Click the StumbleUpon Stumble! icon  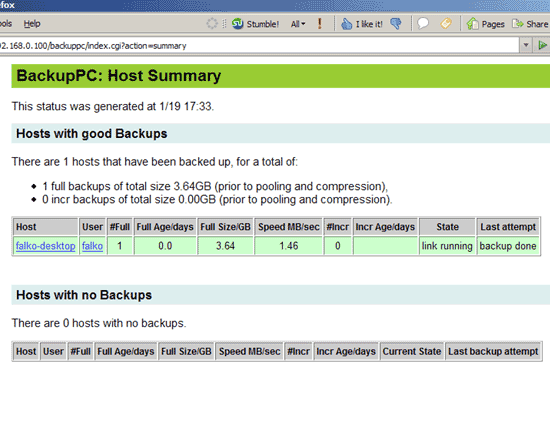237,24
